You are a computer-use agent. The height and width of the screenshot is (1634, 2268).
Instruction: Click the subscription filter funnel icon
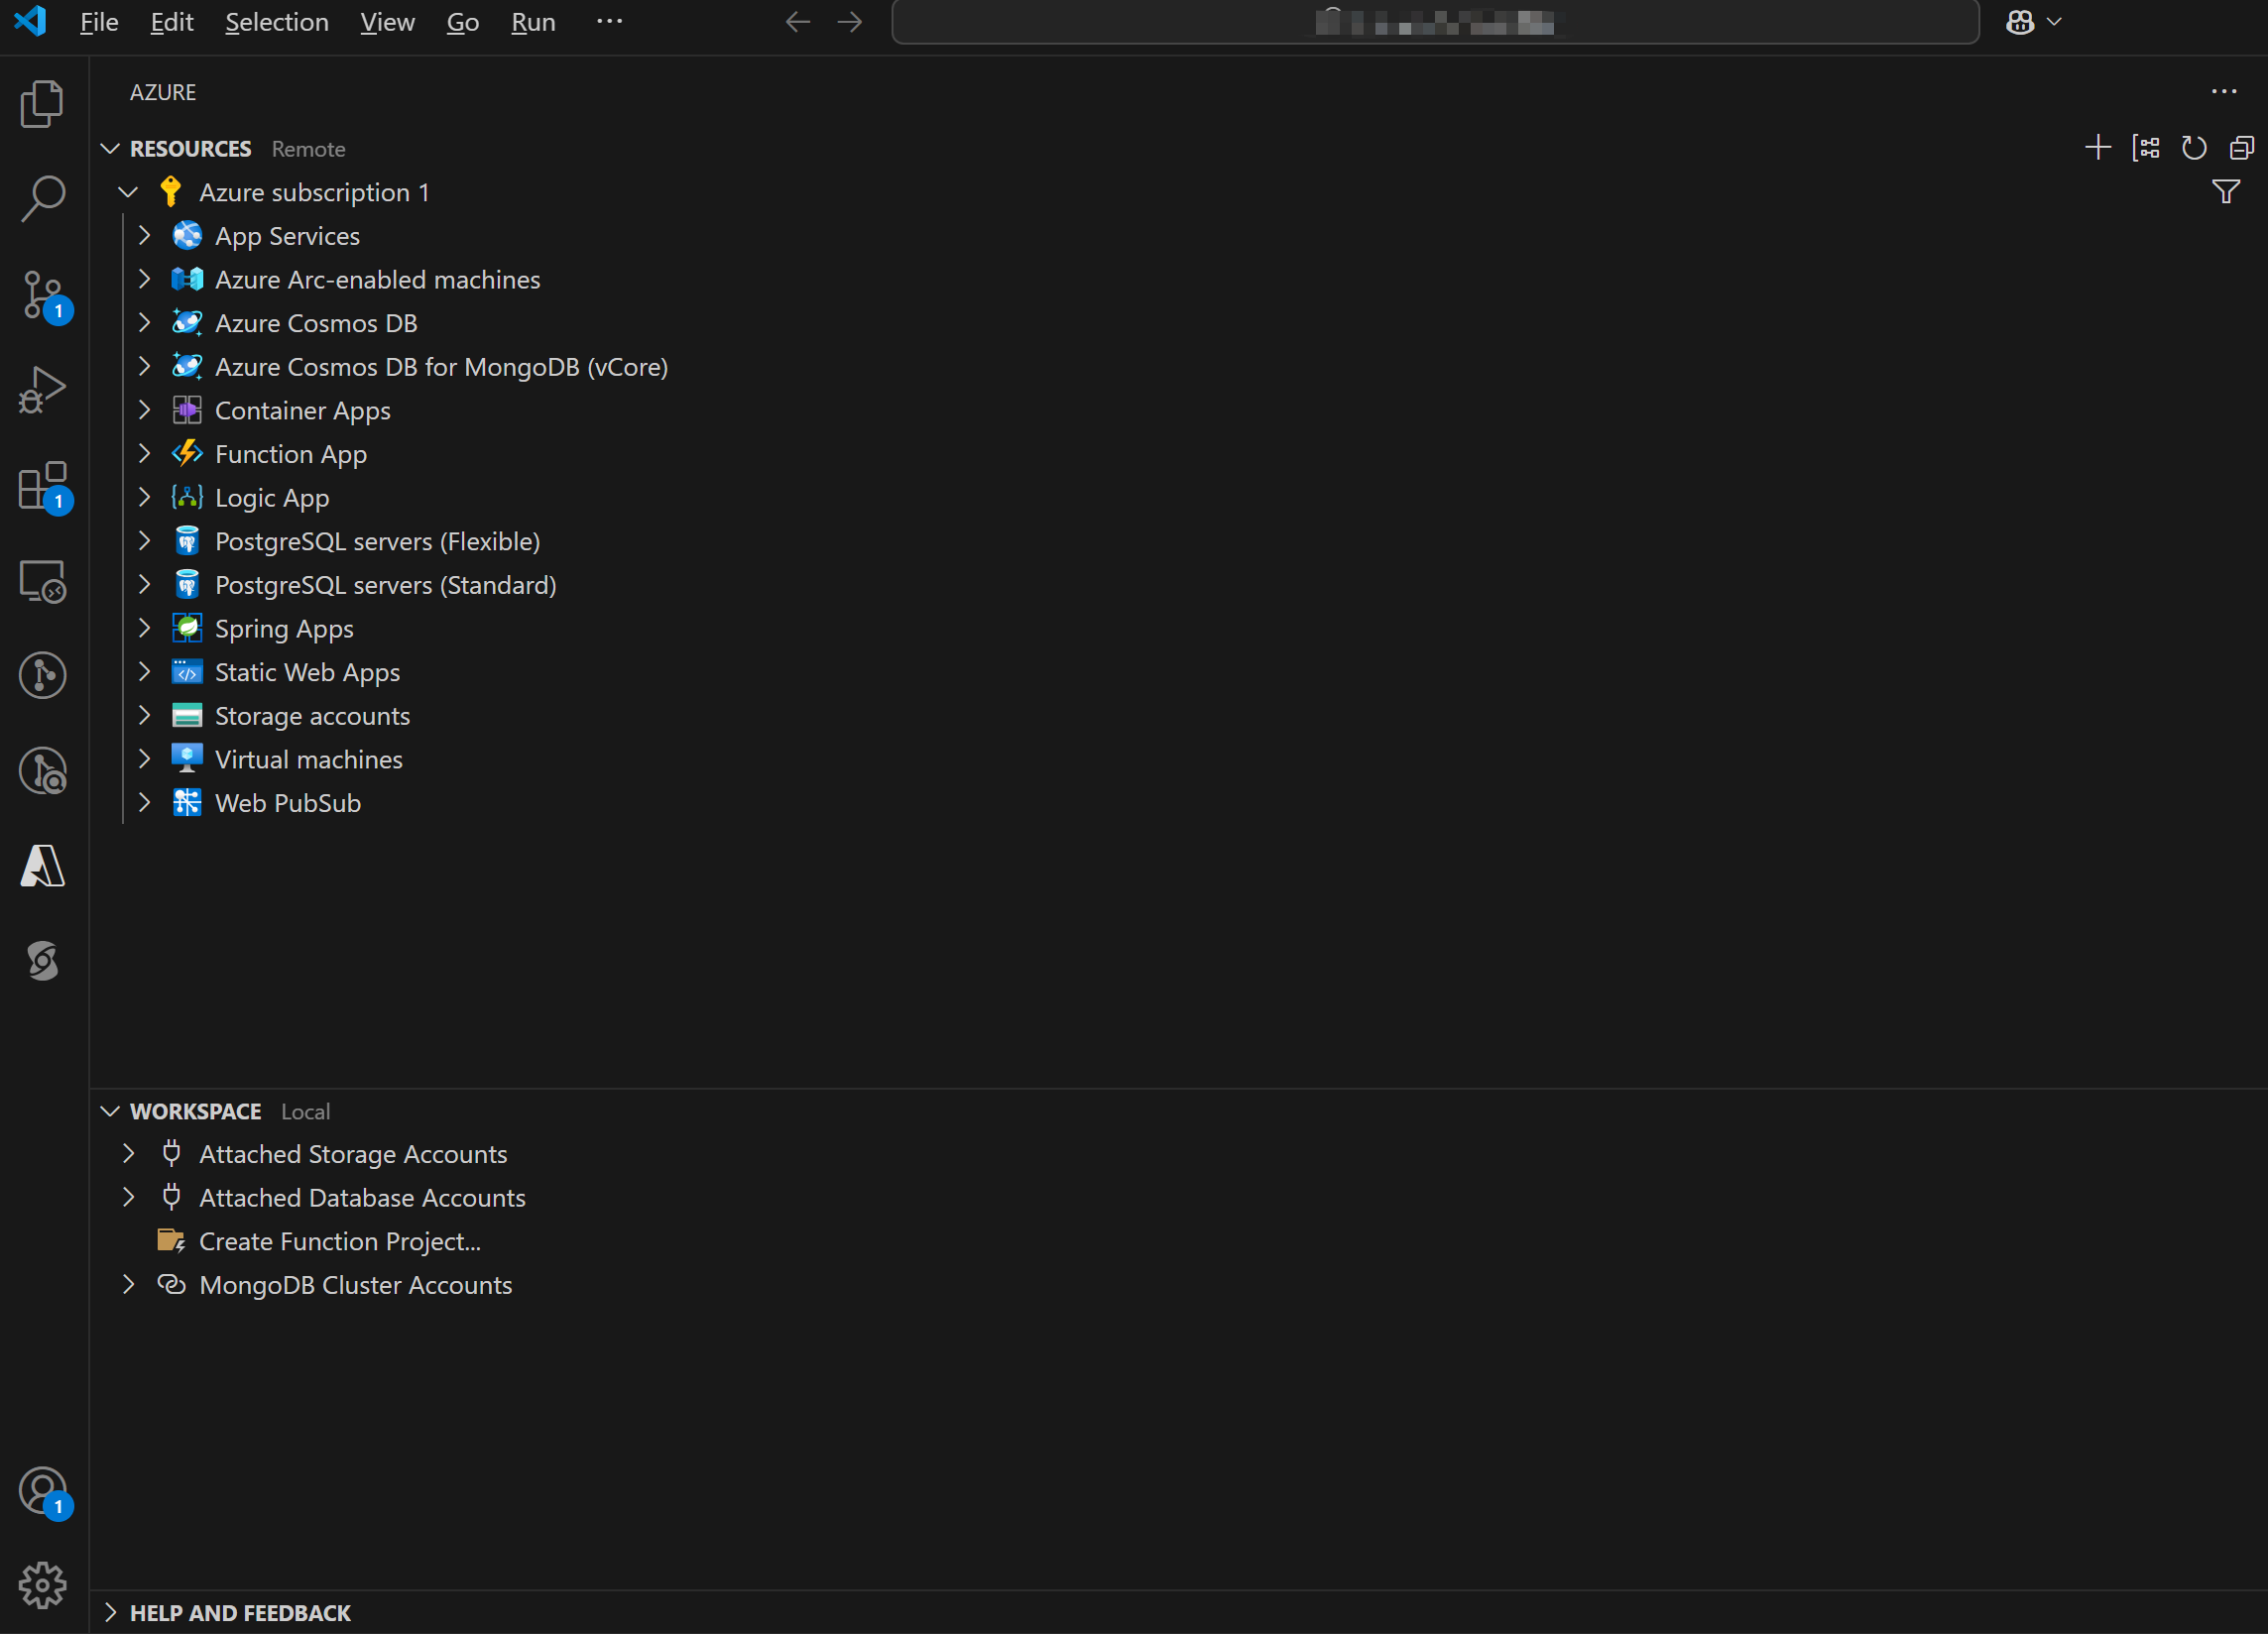point(2226,191)
